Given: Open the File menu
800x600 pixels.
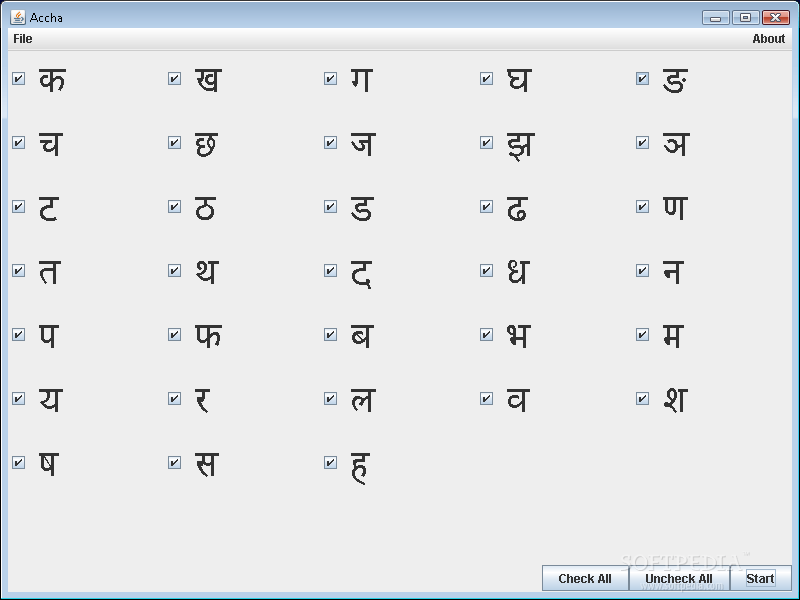Looking at the screenshot, I should 22,39.
